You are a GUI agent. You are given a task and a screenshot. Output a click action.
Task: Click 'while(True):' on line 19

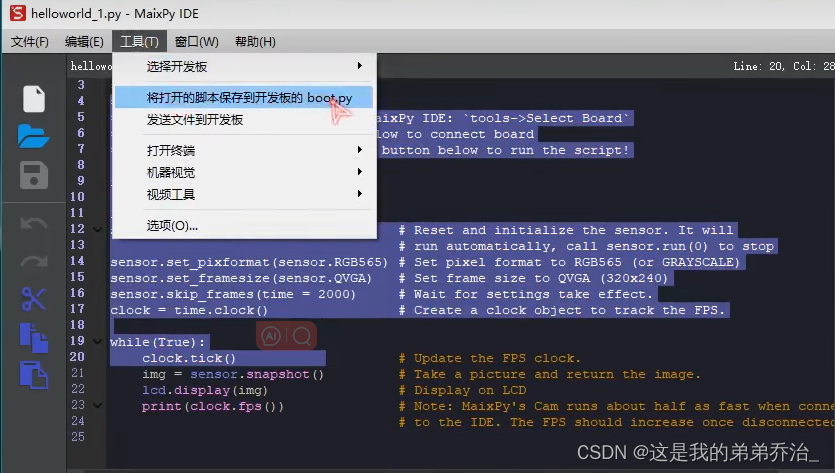(157, 342)
